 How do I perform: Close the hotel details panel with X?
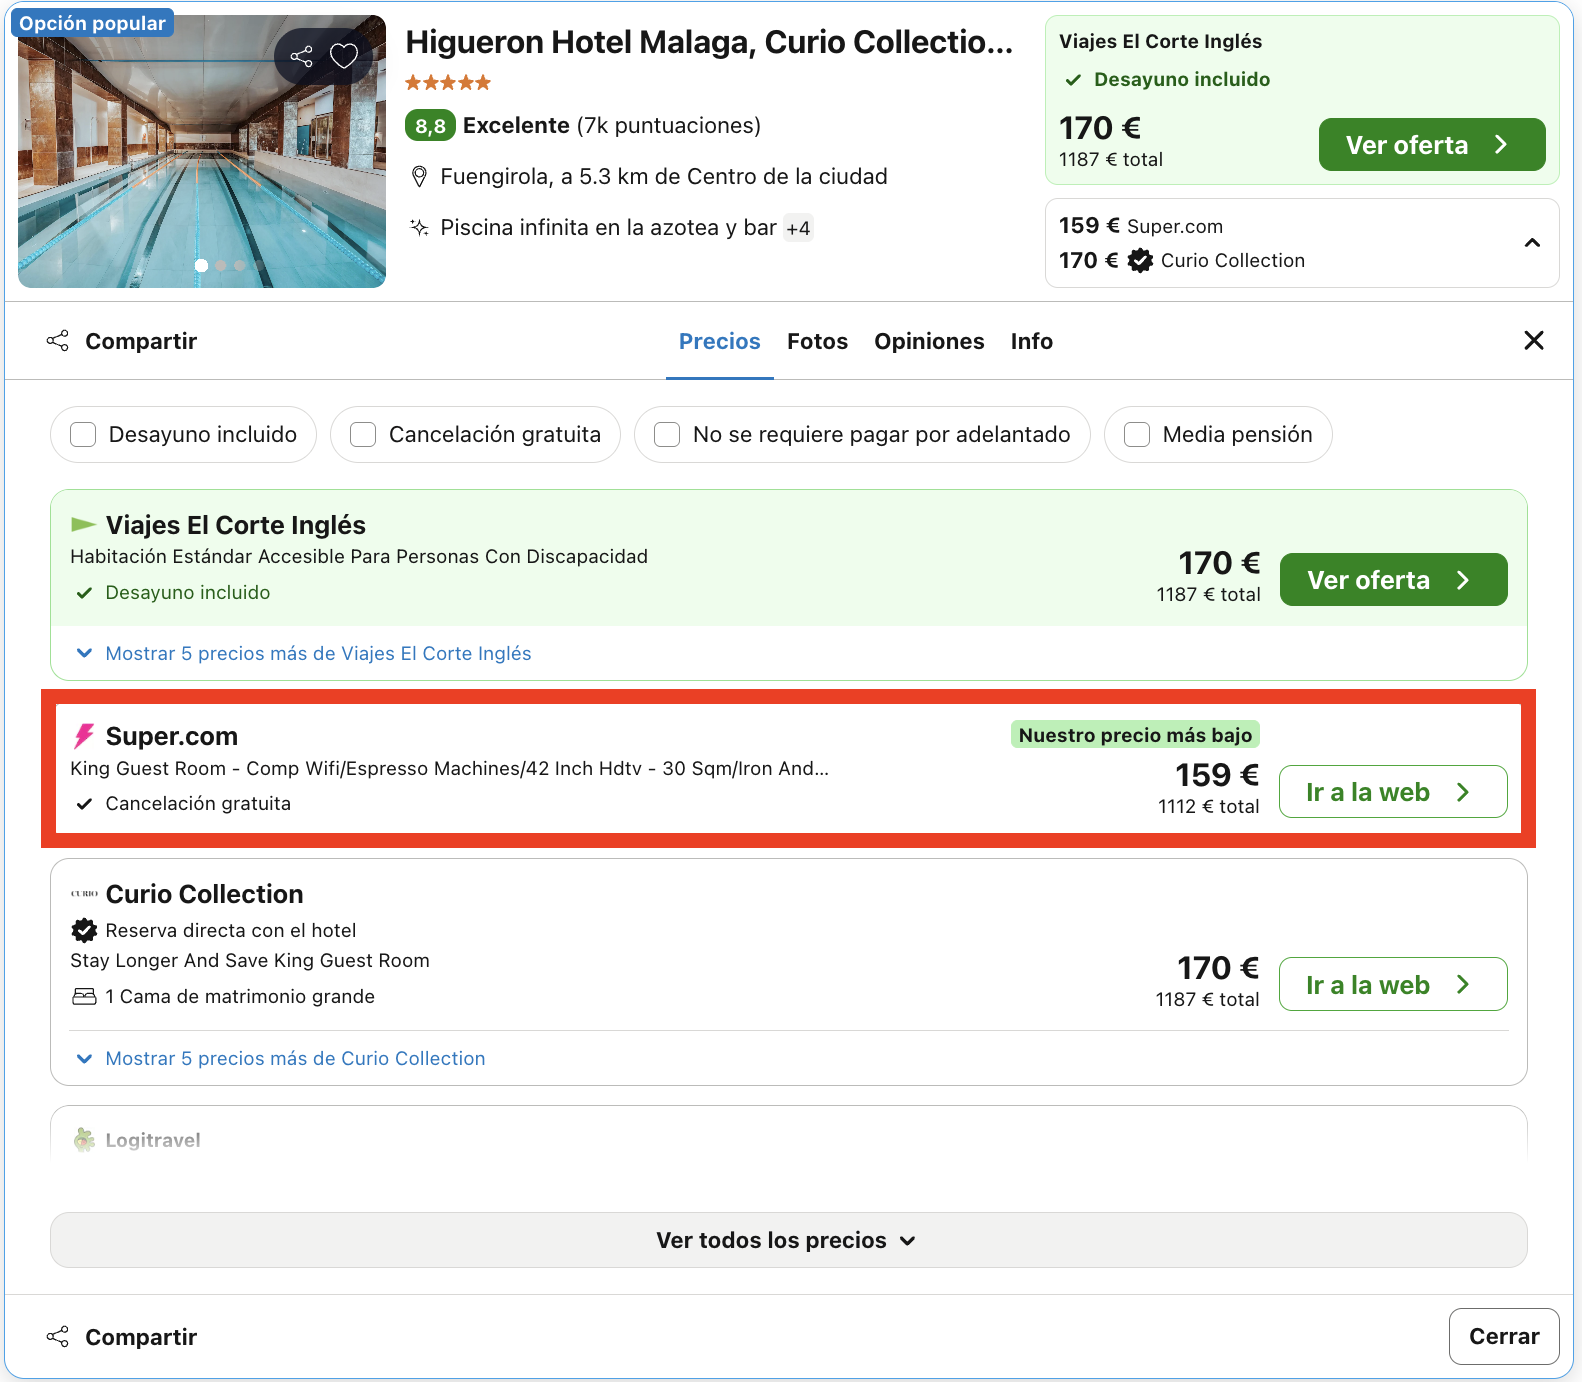pyautogui.click(x=1534, y=341)
